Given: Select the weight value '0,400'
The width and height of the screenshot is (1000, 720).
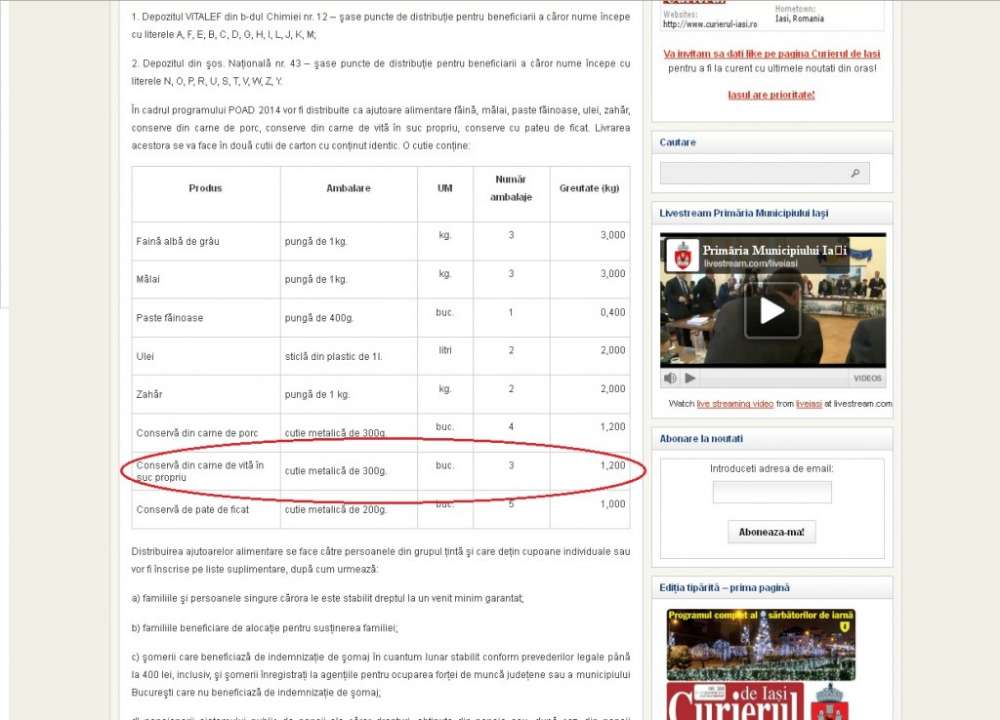Looking at the screenshot, I should 613,312.
